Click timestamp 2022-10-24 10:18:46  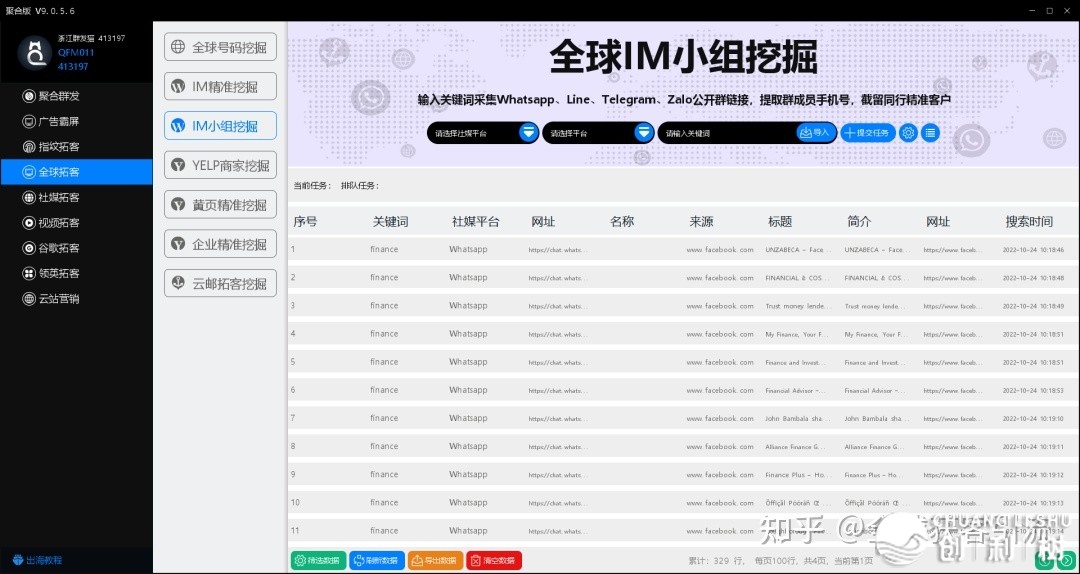tap(1033, 249)
